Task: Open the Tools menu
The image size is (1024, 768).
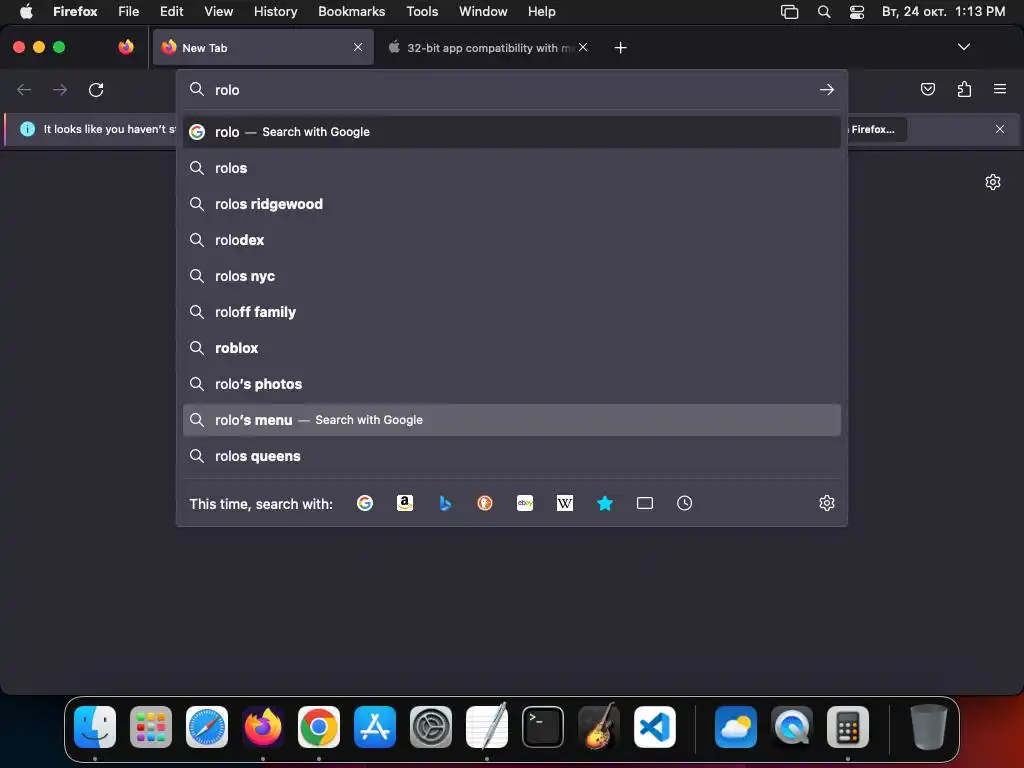Action: [422, 11]
